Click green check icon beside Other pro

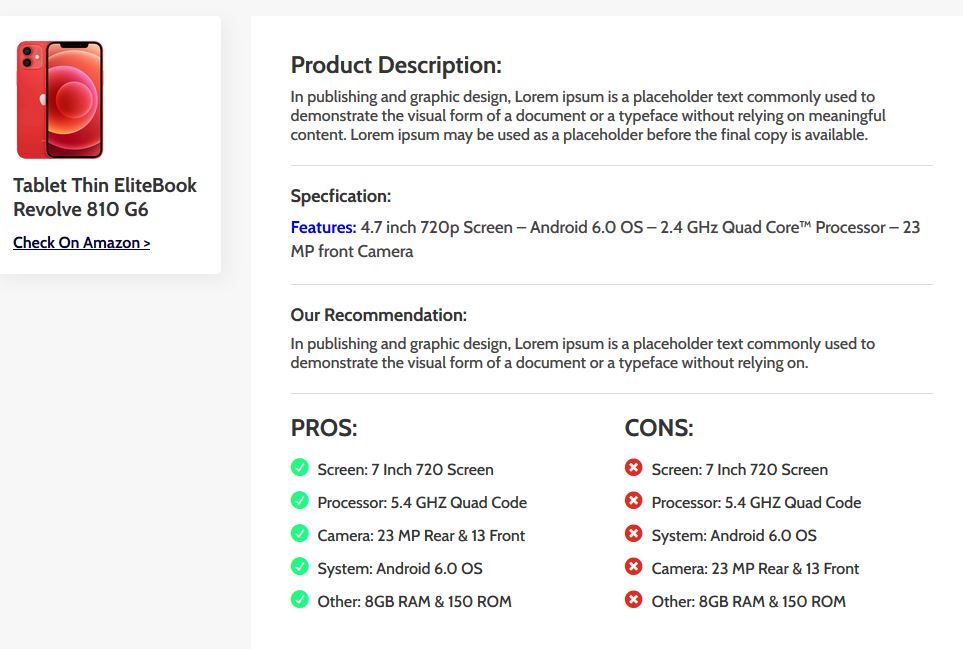(x=299, y=599)
